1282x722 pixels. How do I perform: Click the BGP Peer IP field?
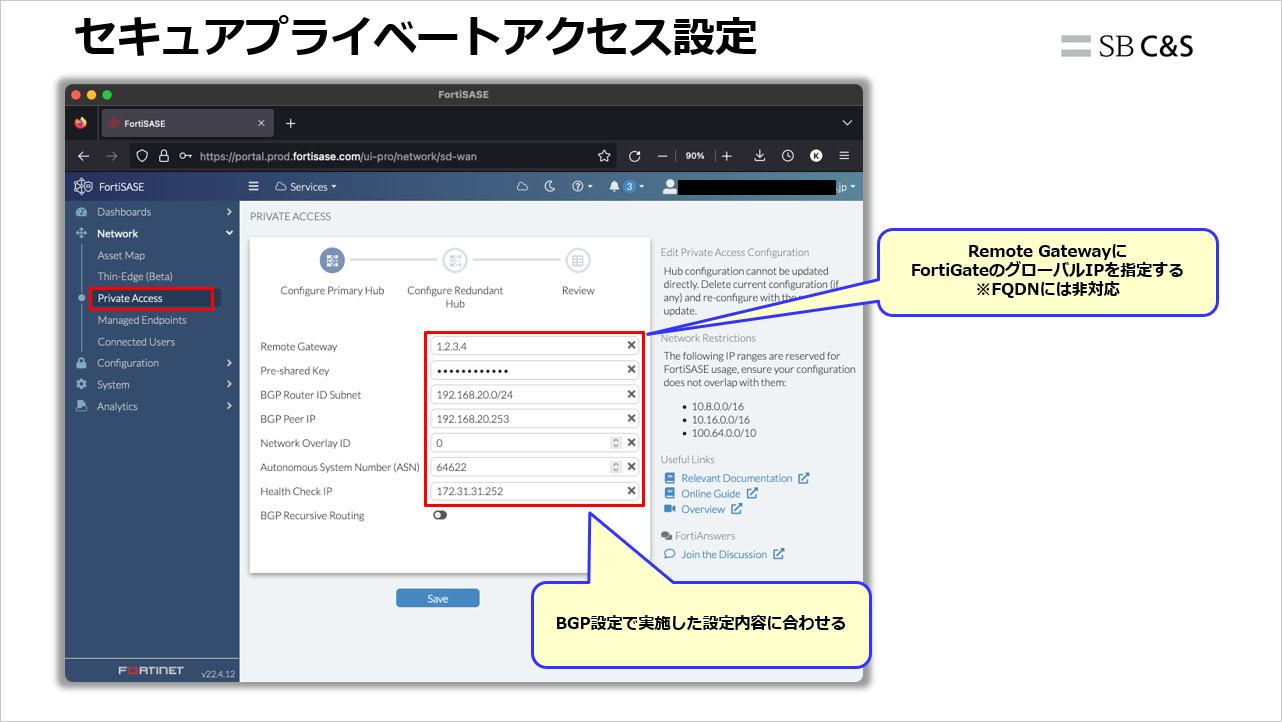point(535,419)
